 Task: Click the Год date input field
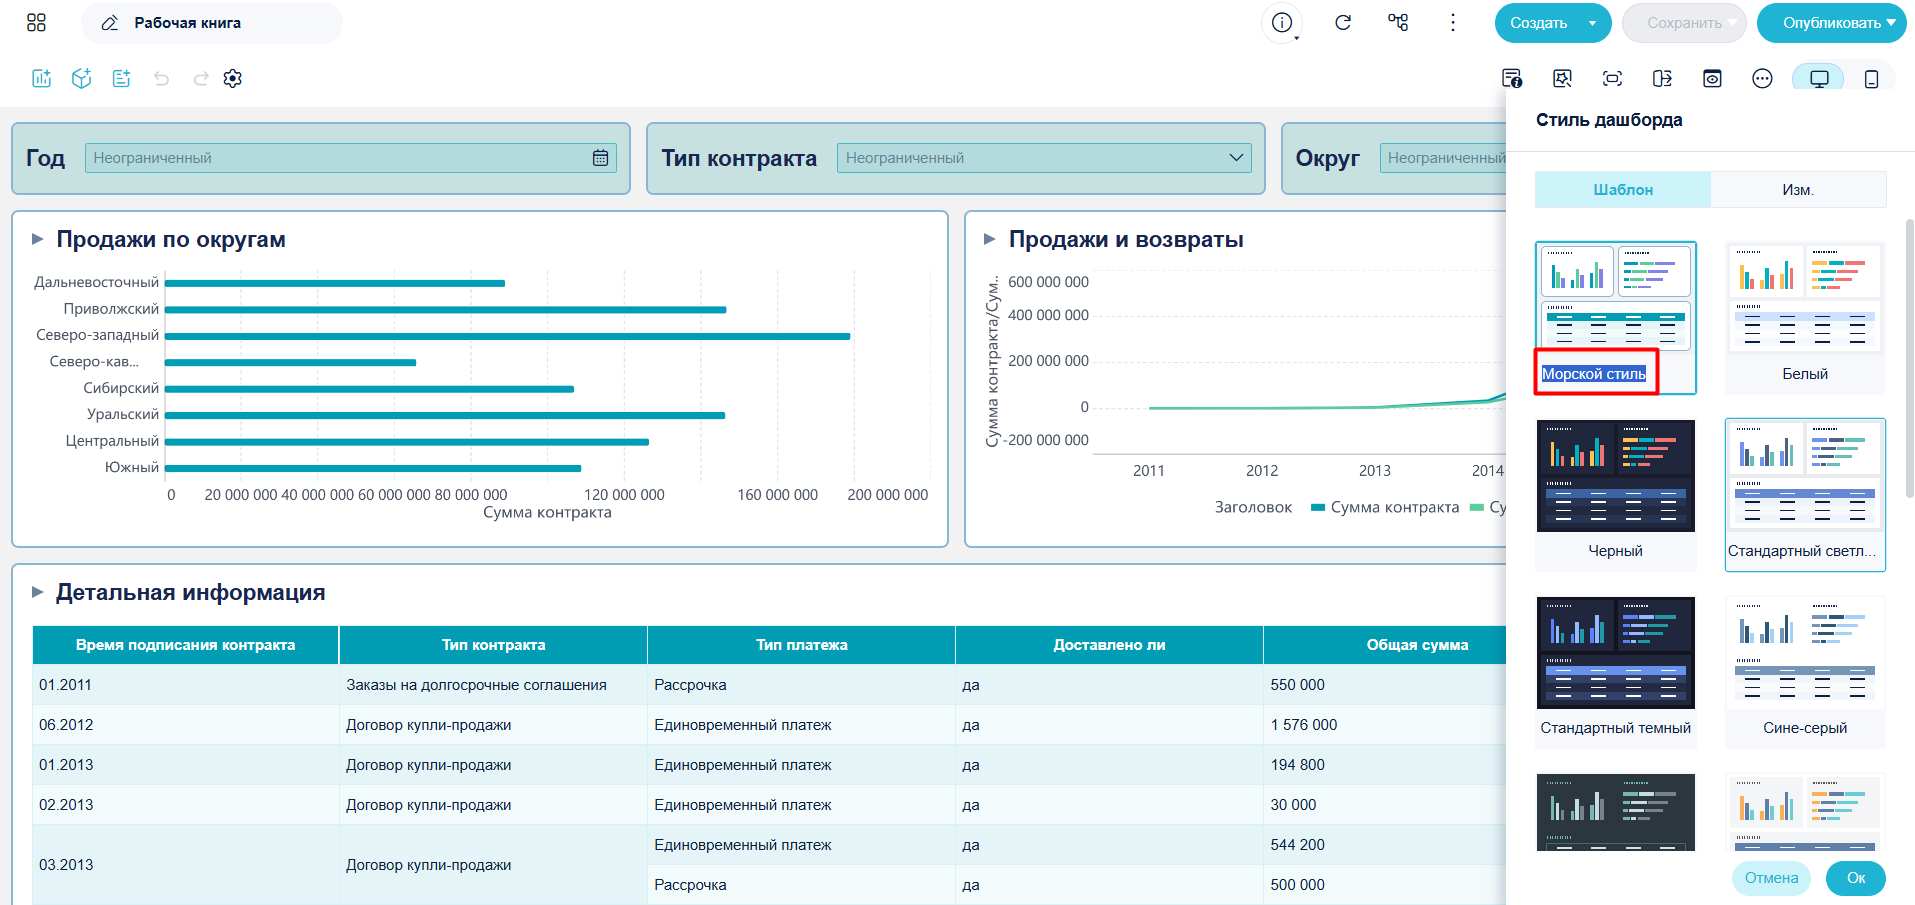(350, 158)
